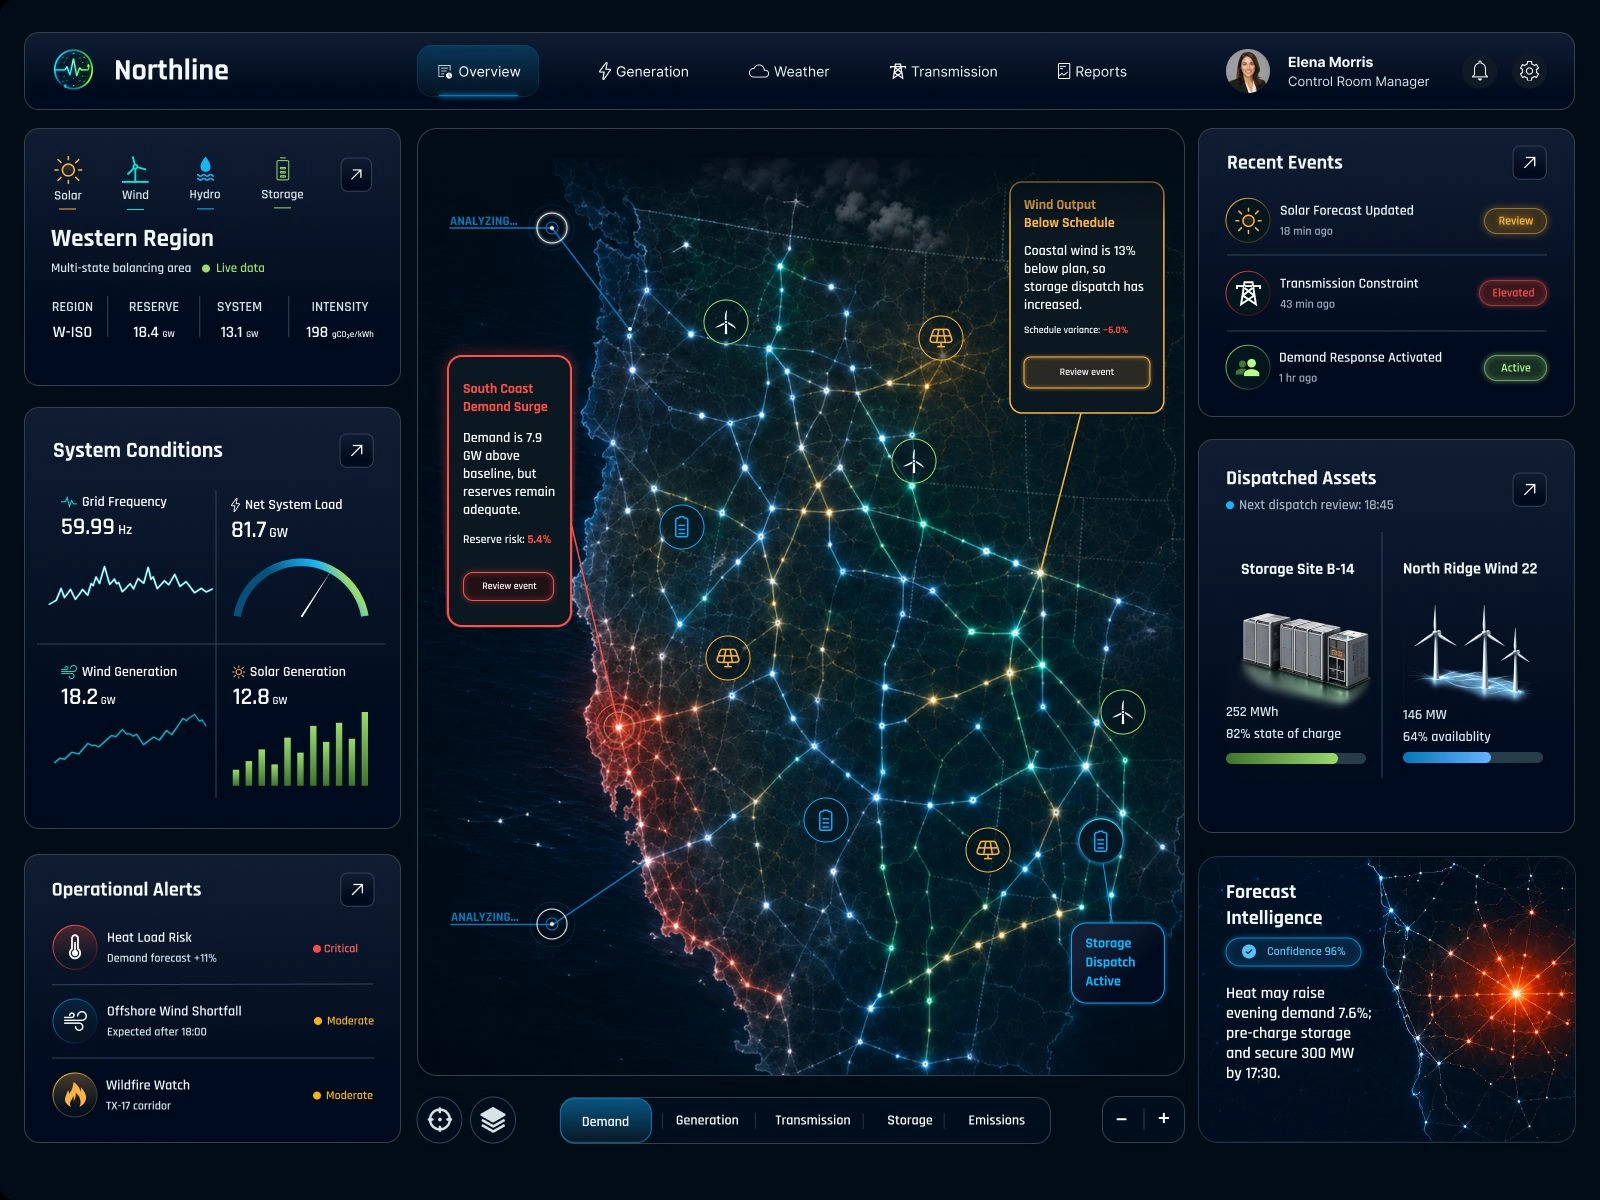Click the Elevated status badge
The width and height of the screenshot is (1600, 1200).
[x=1513, y=293]
